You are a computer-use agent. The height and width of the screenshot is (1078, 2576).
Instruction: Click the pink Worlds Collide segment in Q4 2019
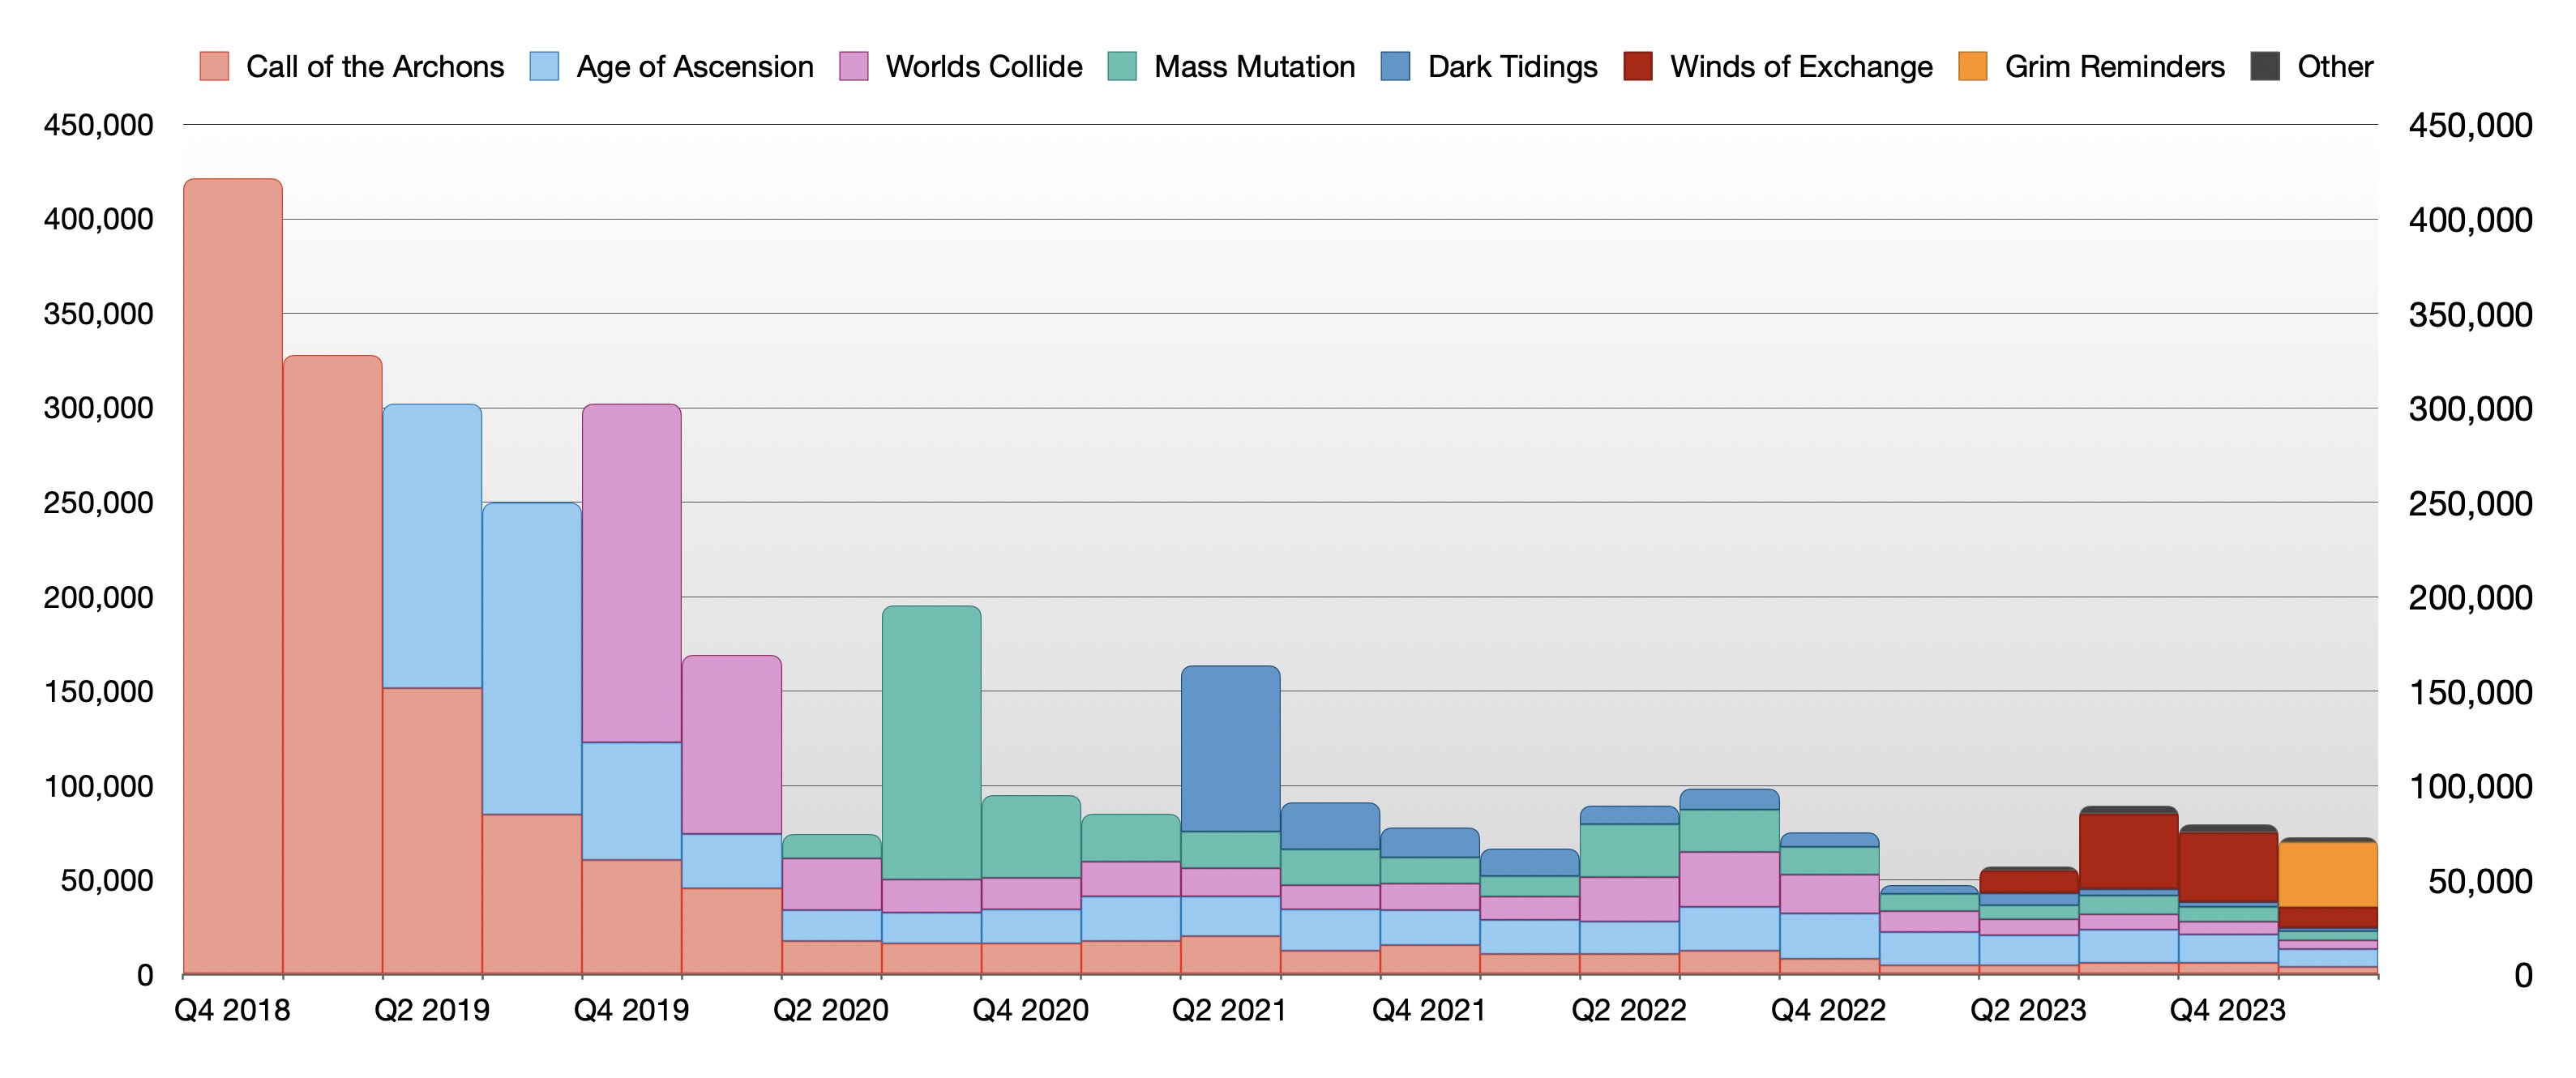tap(631, 572)
